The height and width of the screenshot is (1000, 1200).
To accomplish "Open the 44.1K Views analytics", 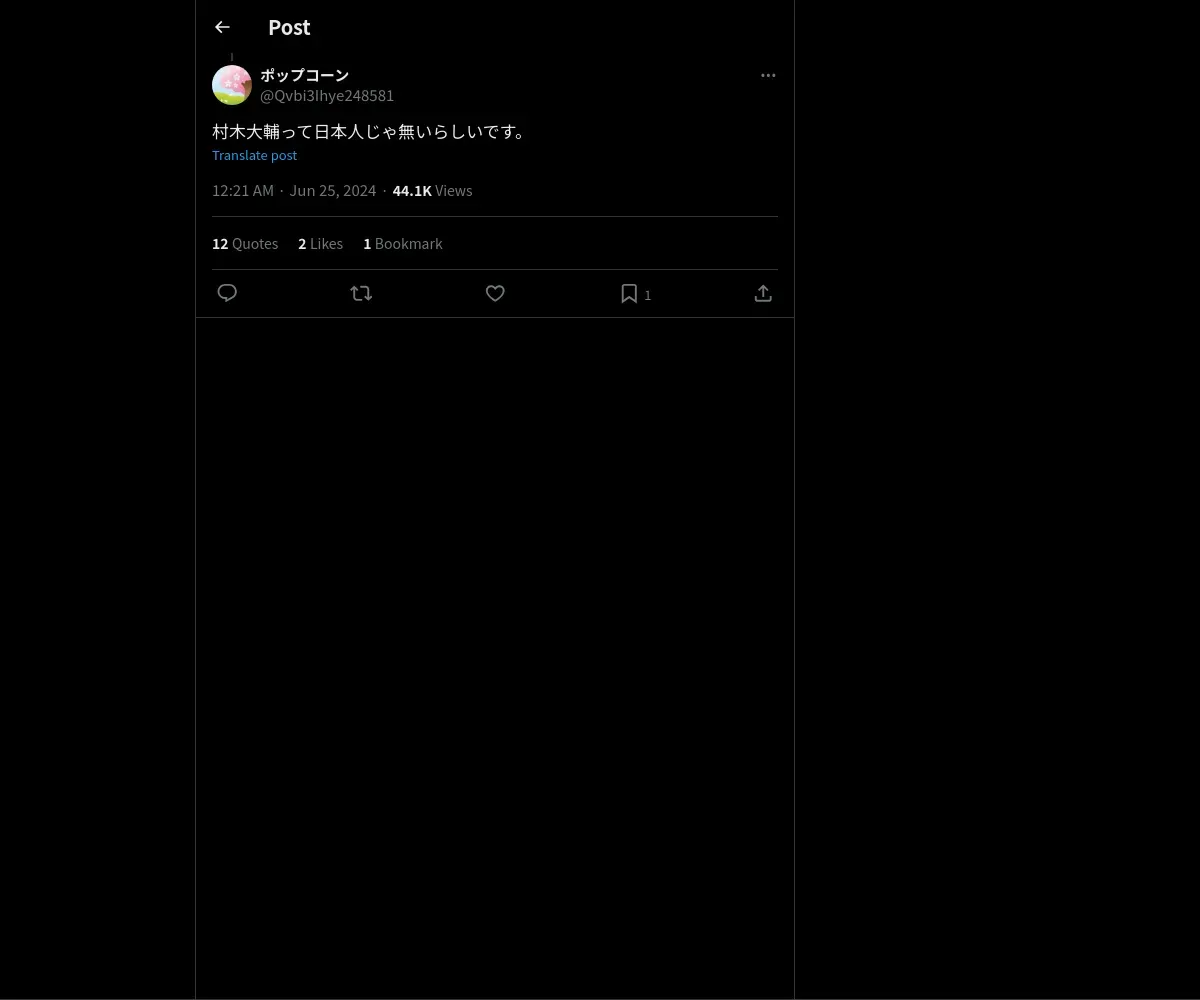I will (432, 190).
